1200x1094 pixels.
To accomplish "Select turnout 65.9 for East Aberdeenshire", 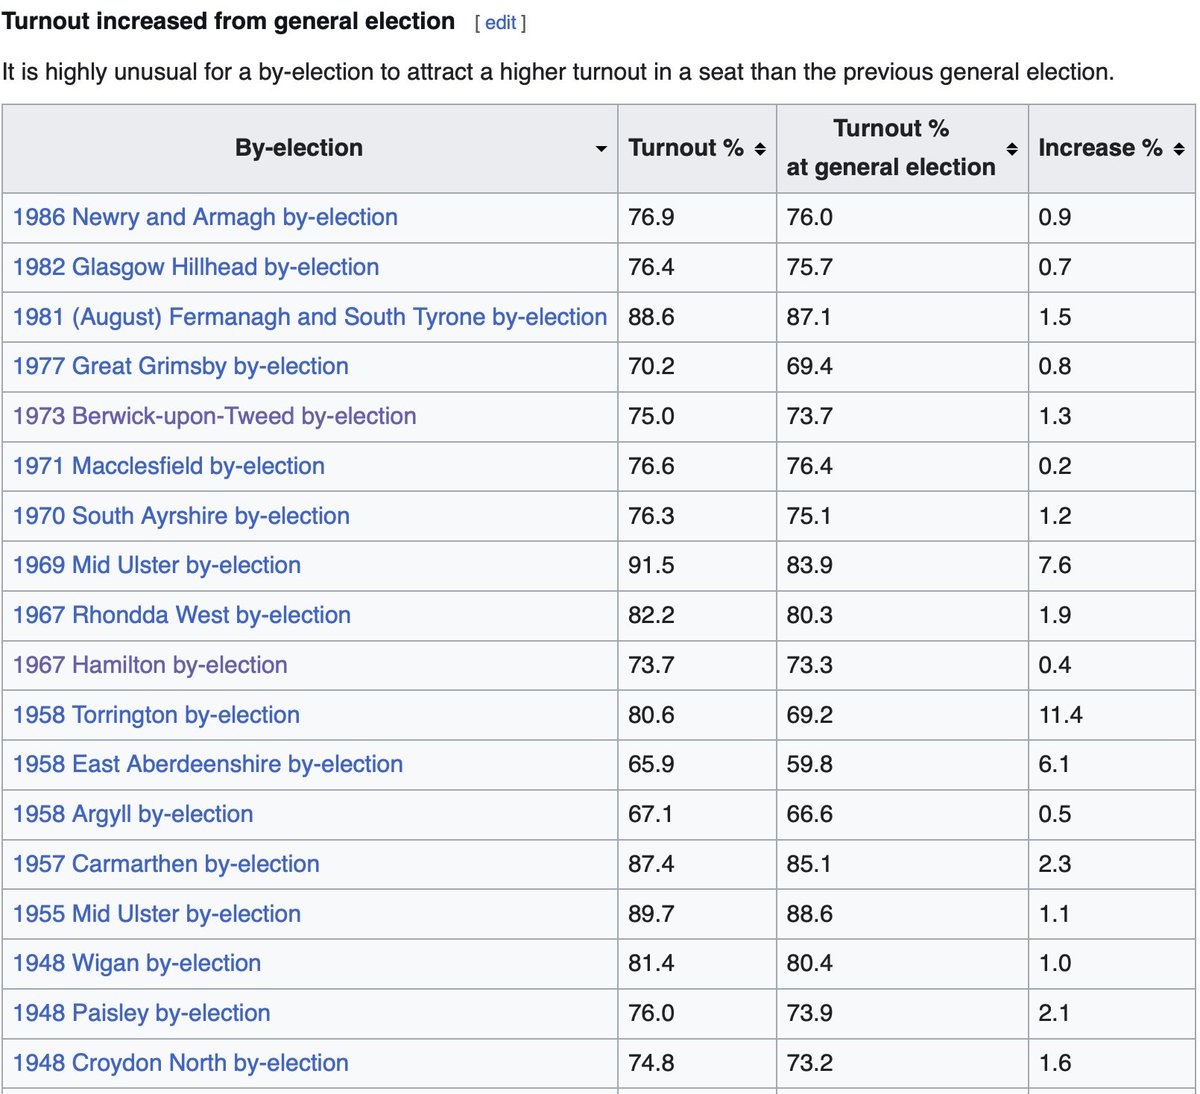I will click(x=651, y=764).
